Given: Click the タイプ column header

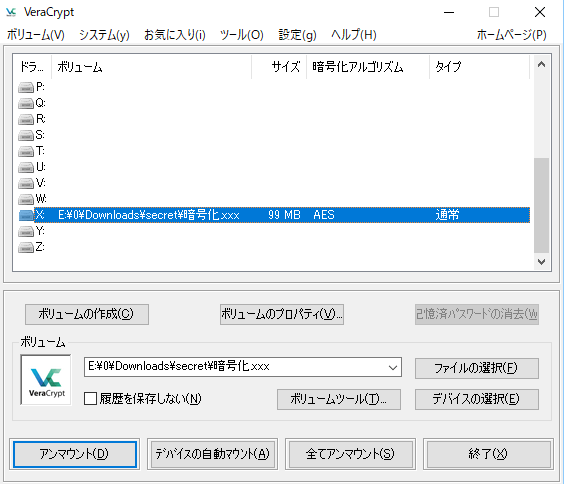Looking at the screenshot, I should pyautogui.click(x=479, y=67).
